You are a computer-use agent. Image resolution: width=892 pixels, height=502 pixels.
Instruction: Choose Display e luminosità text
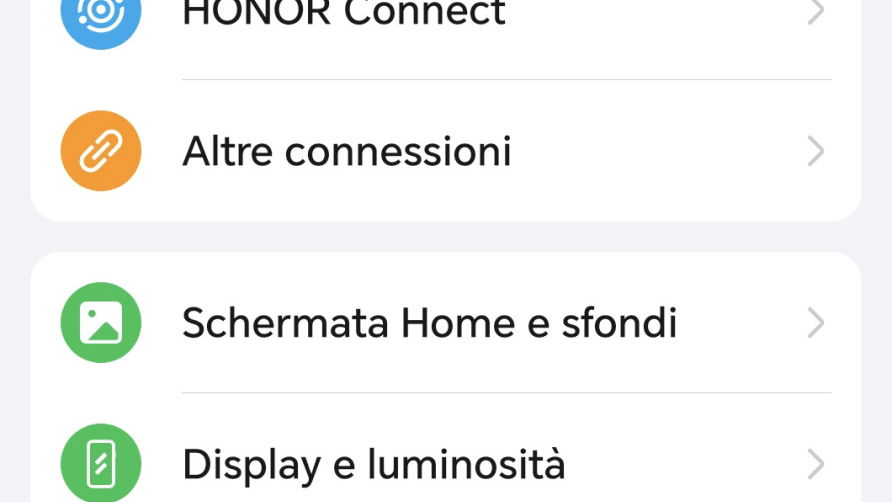pos(373,465)
